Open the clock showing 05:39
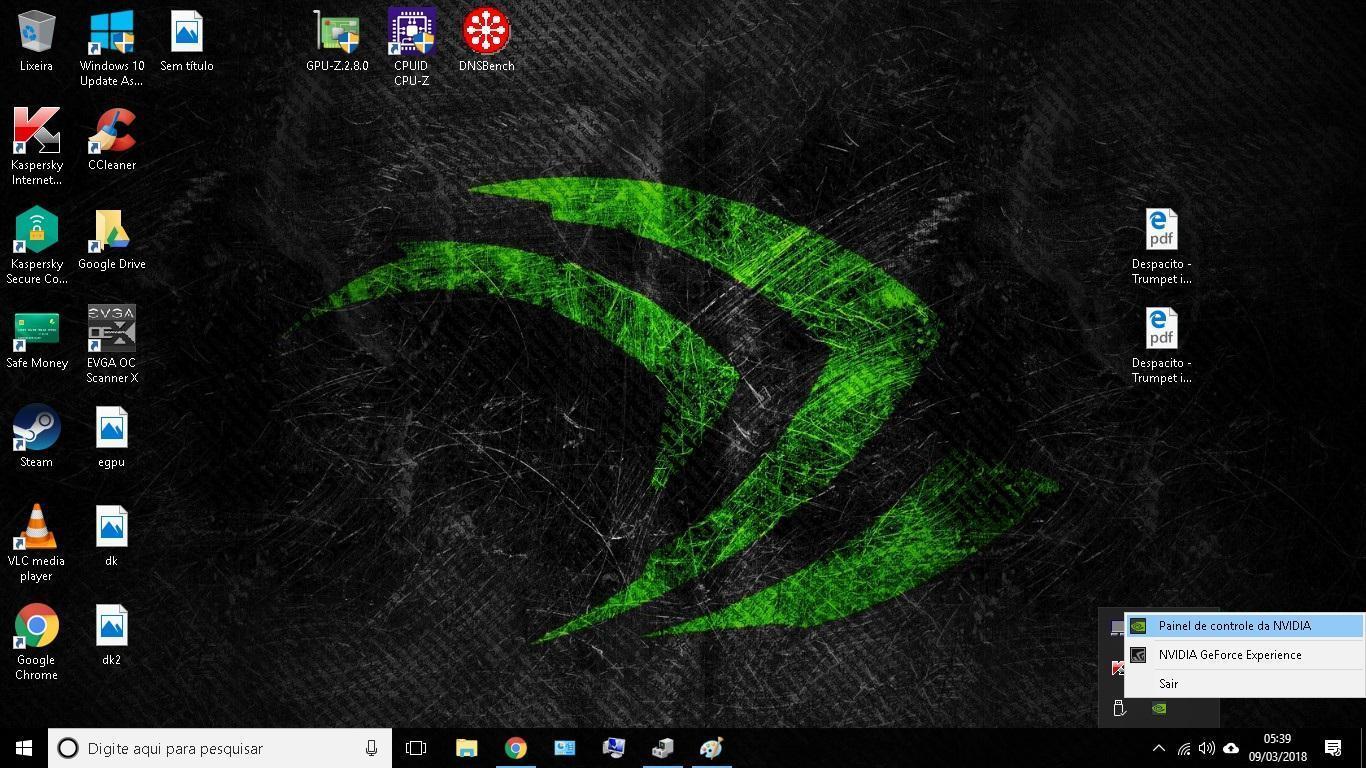1366x768 pixels. pos(1277,748)
